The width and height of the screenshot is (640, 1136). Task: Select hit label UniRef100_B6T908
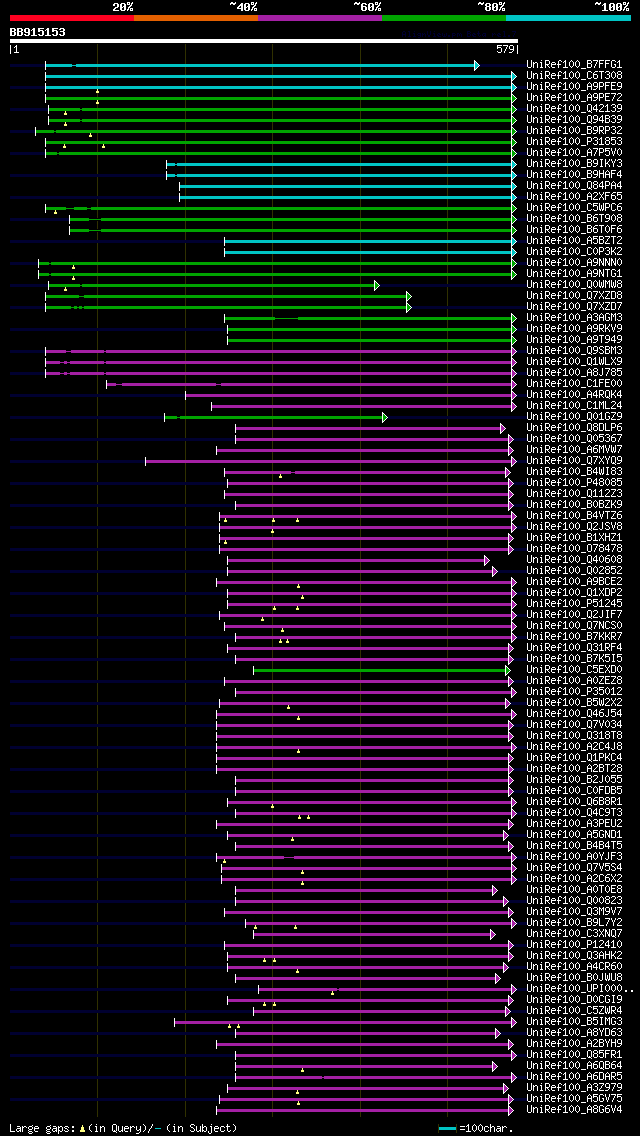(574, 219)
